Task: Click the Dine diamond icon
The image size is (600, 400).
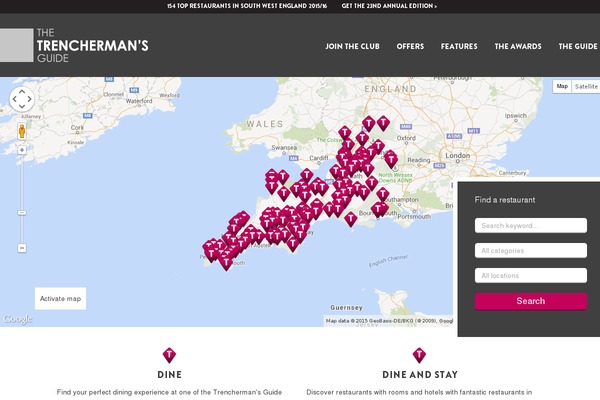Action: pyautogui.click(x=169, y=355)
